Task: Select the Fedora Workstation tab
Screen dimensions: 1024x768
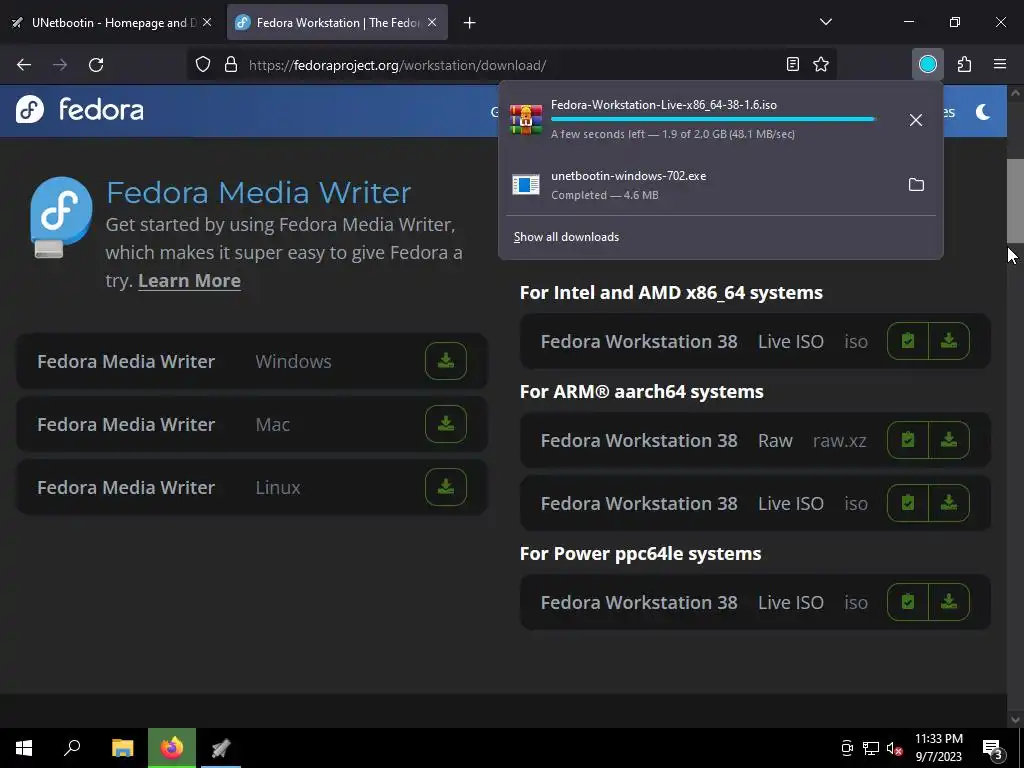Action: pyautogui.click(x=337, y=22)
